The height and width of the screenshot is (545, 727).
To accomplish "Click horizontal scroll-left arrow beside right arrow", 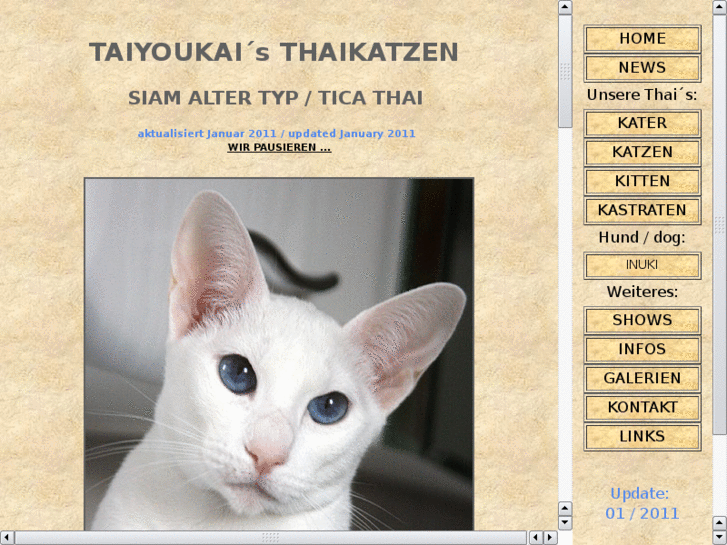I will point(536,538).
